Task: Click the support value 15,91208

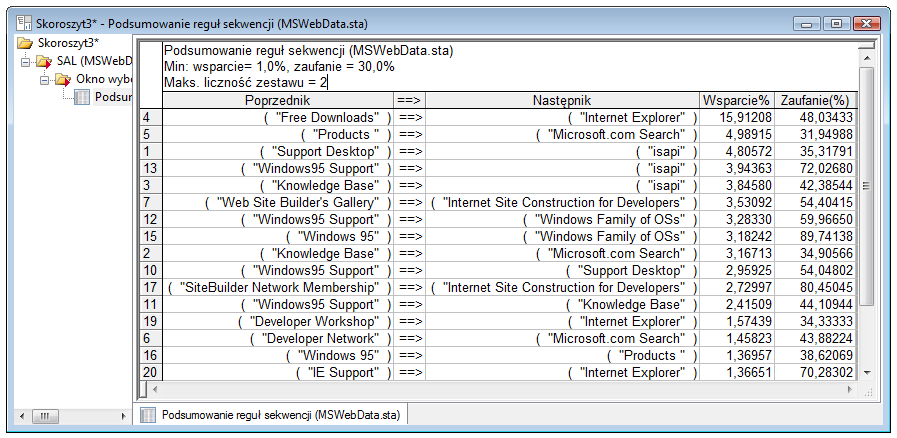Action: (736, 118)
